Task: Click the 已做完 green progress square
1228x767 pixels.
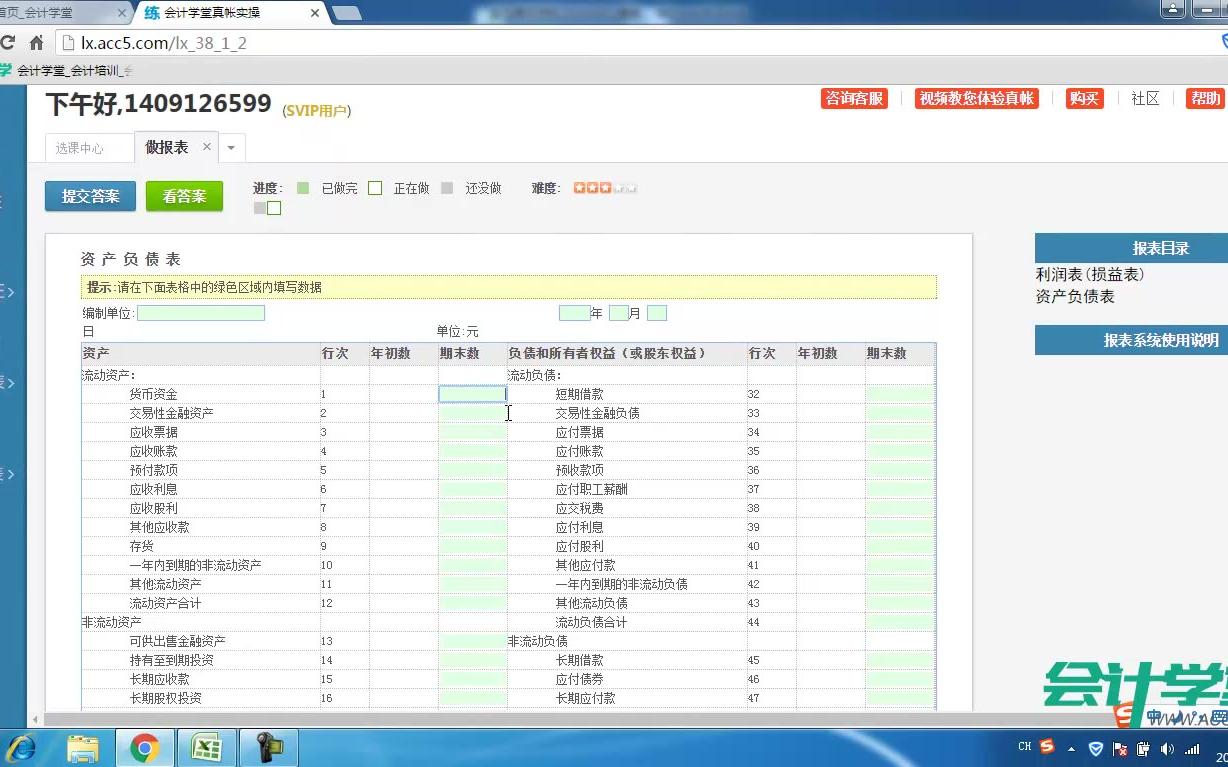Action: tap(302, 188)
